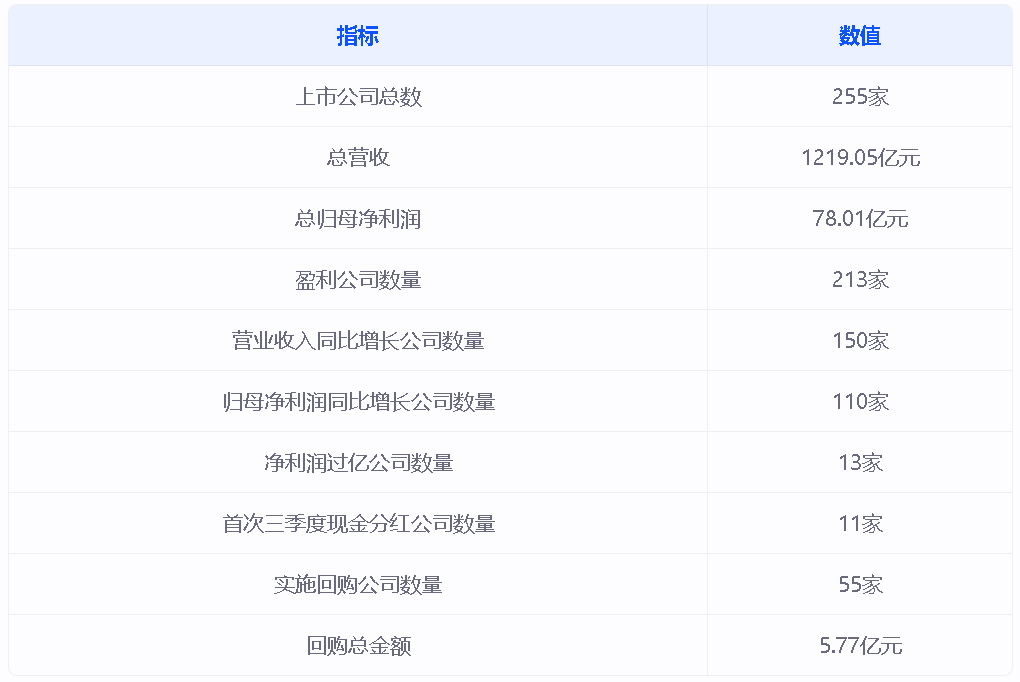Click the 110家 value cell
This screenshot has width=1020, height=682.
860,402
